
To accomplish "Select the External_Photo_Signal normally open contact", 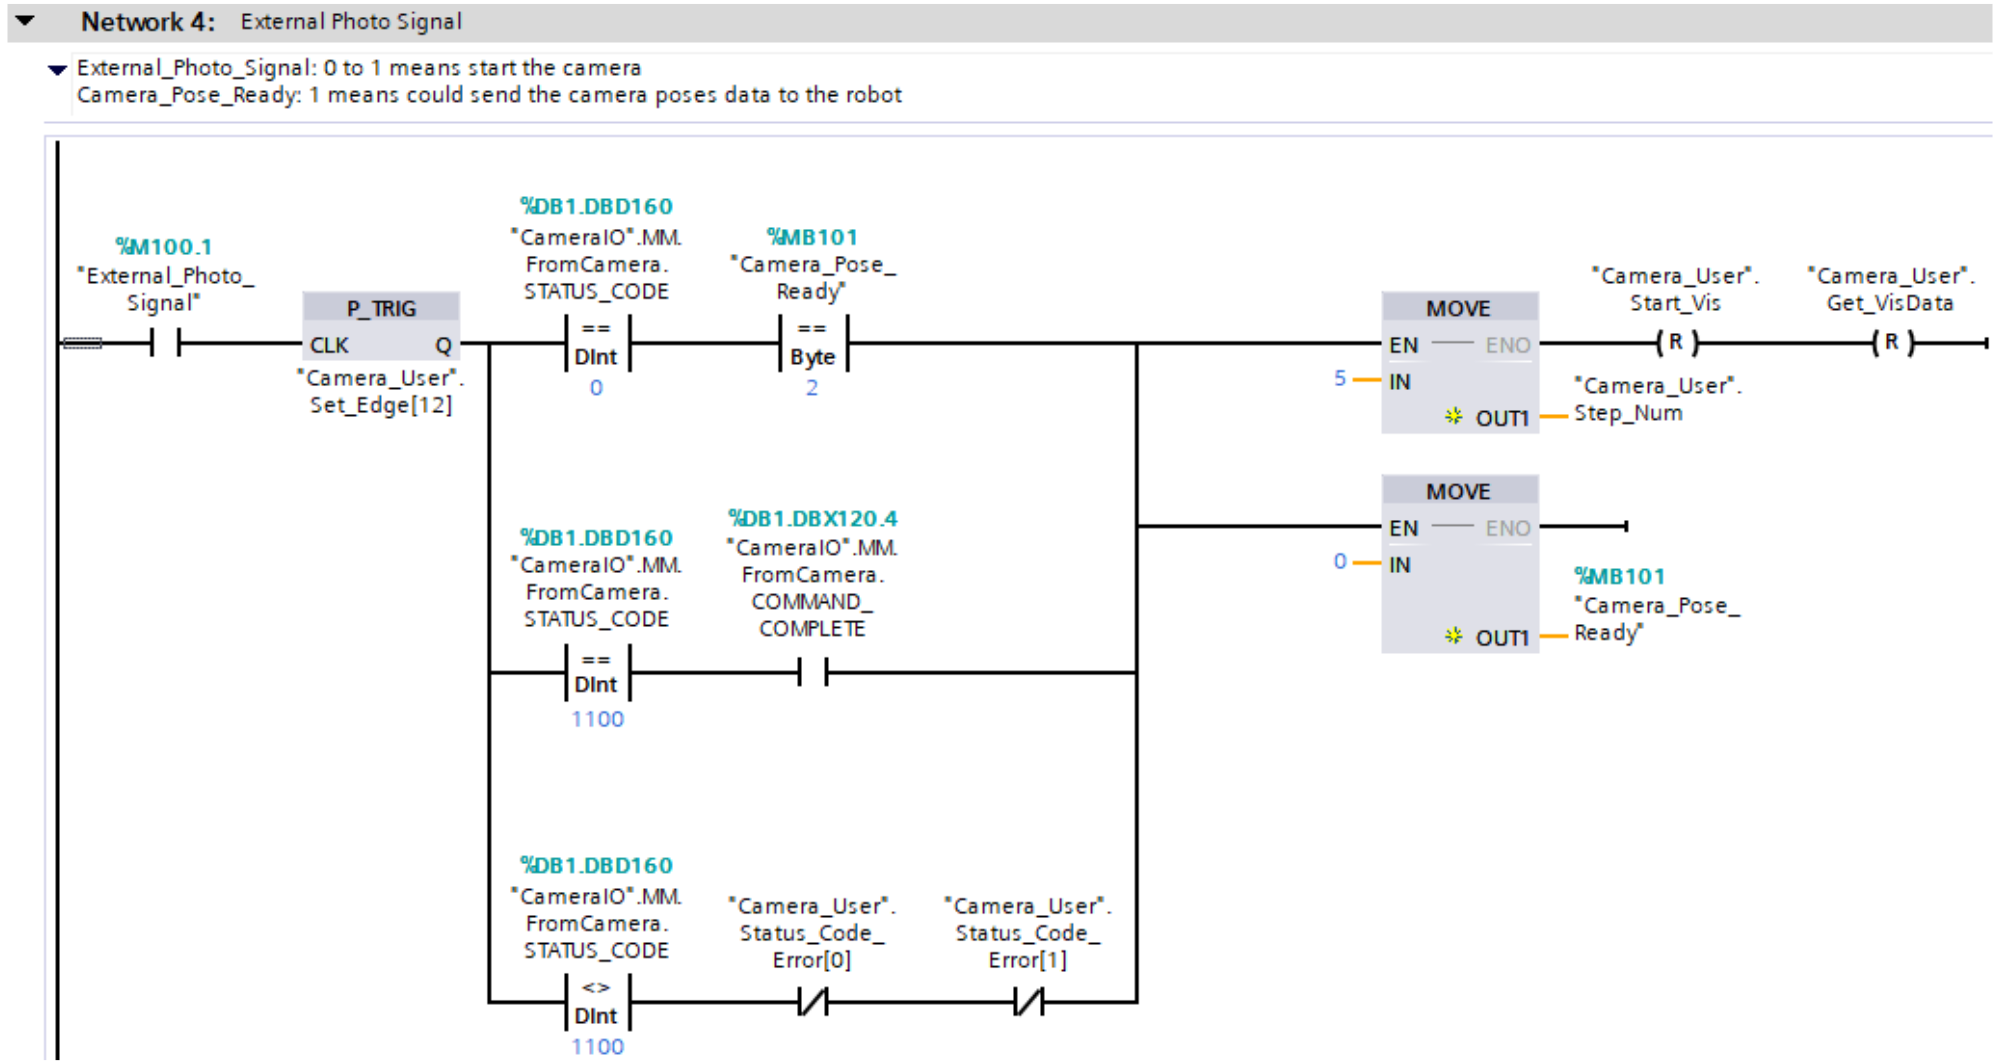I will pyautogui.click(x=165, y=343).
